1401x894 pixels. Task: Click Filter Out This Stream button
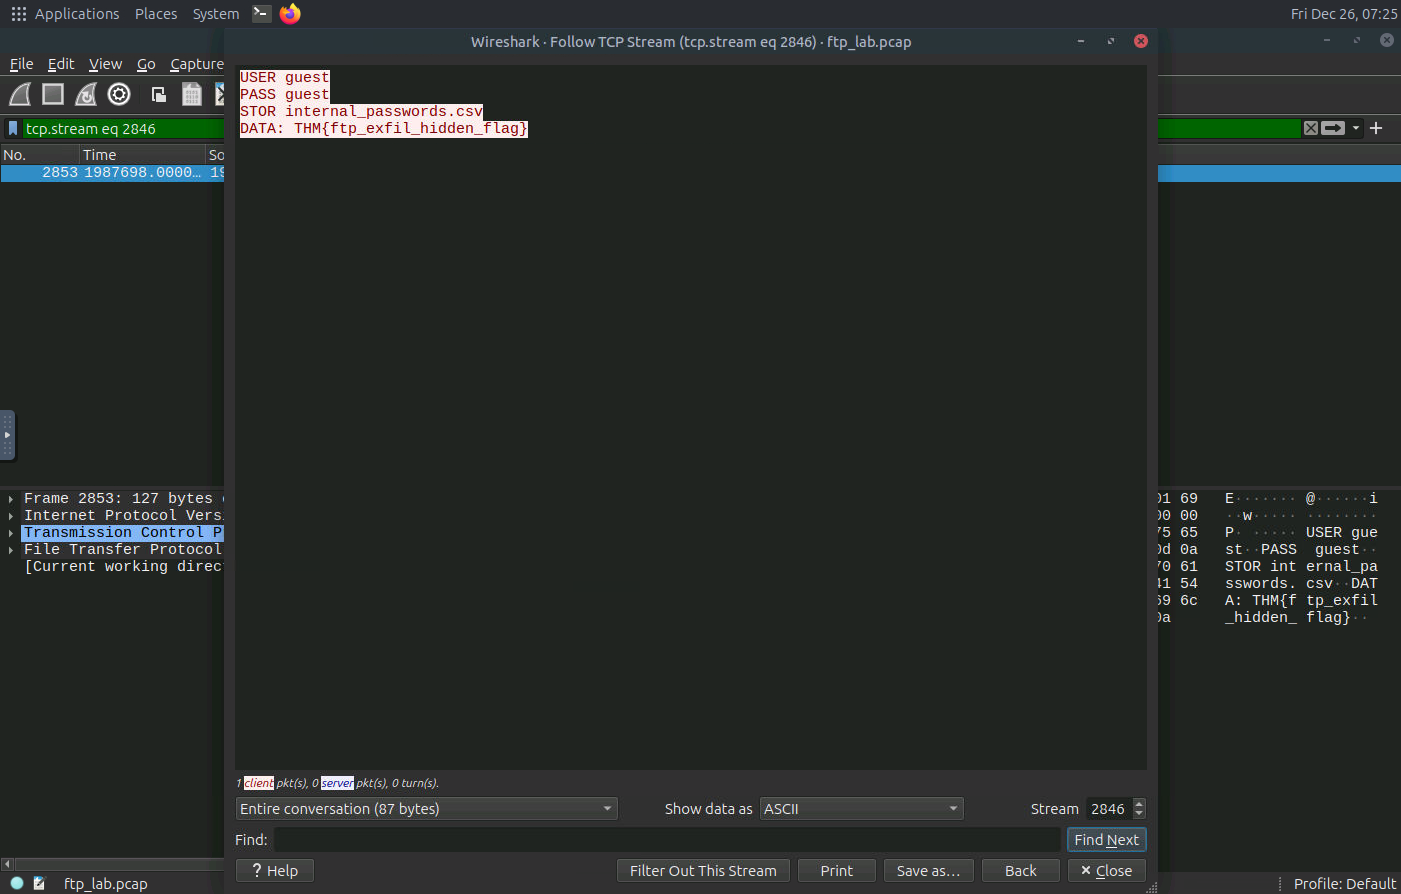coord(703,871)
